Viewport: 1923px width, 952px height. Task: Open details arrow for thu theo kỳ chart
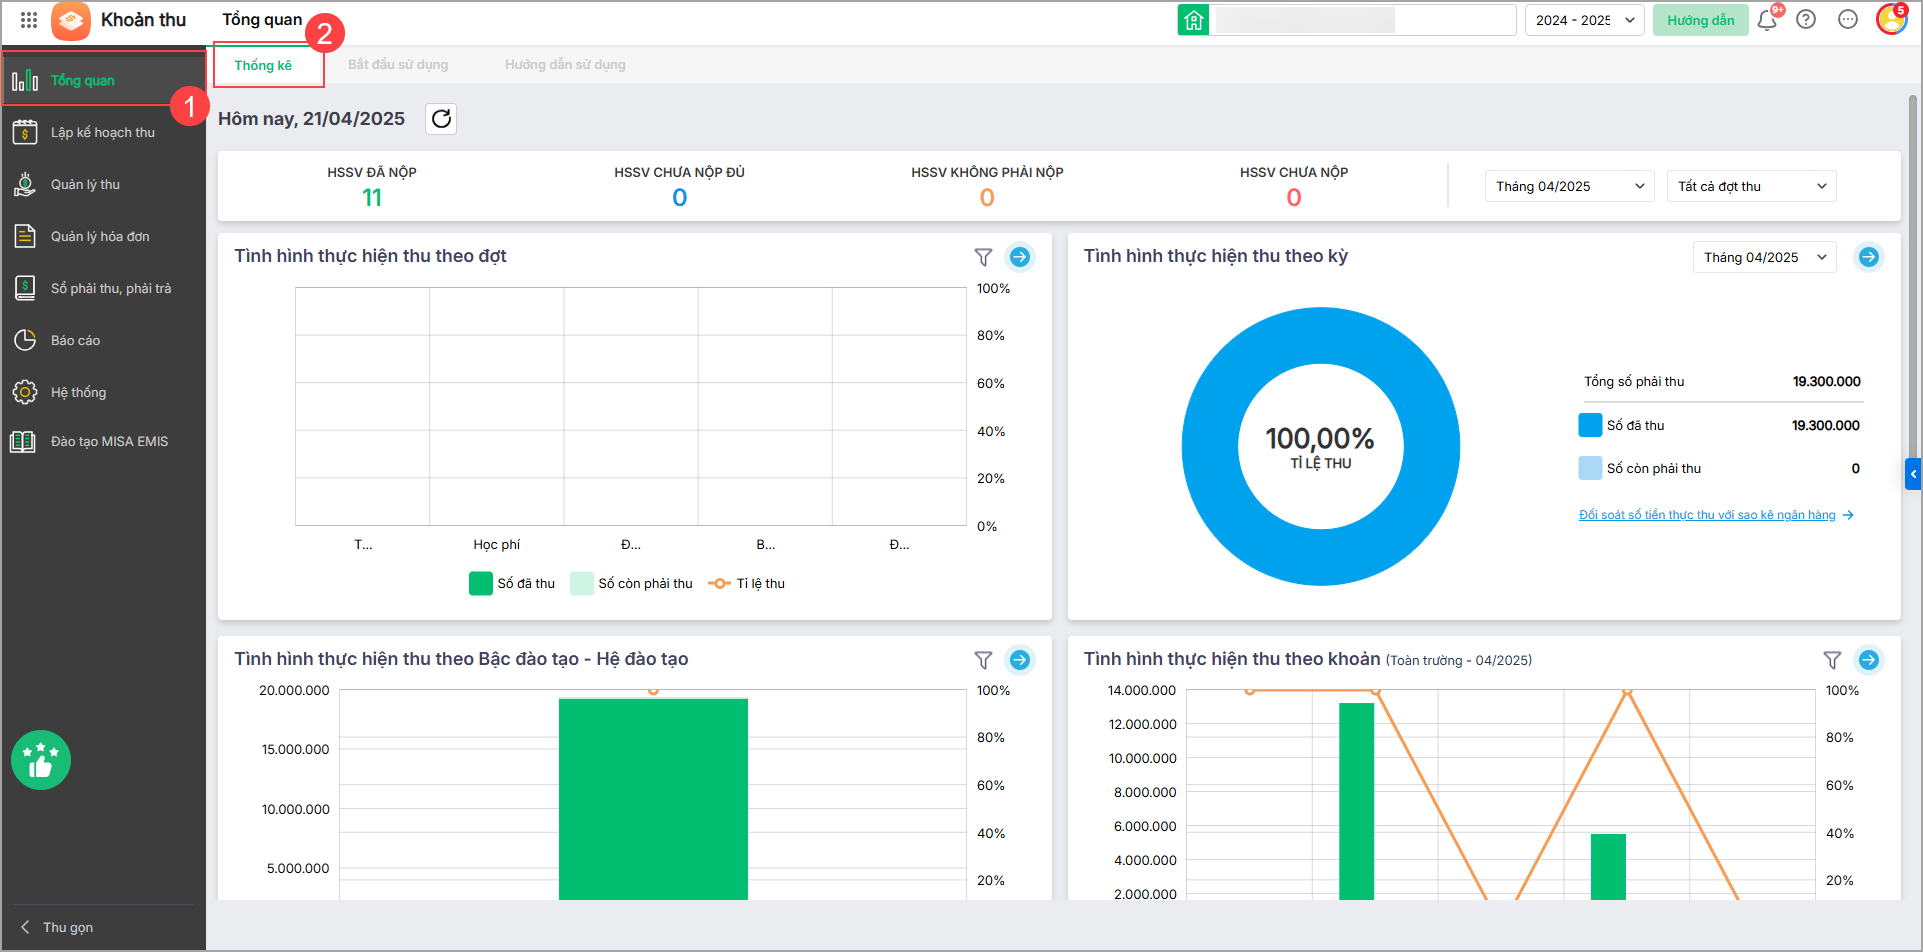(1869, 257)
